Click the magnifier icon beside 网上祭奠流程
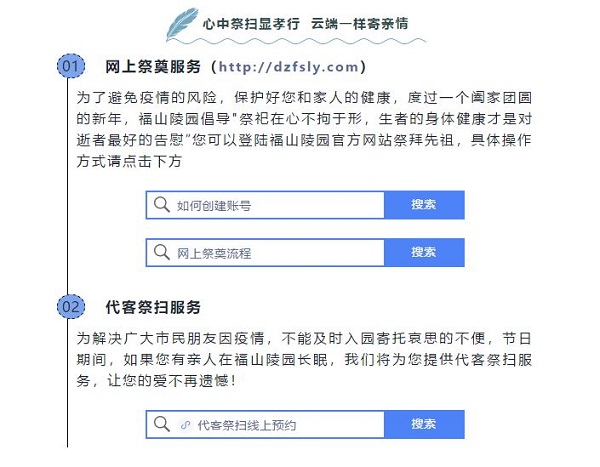The image size is (600, 467). tap(161, 252)
